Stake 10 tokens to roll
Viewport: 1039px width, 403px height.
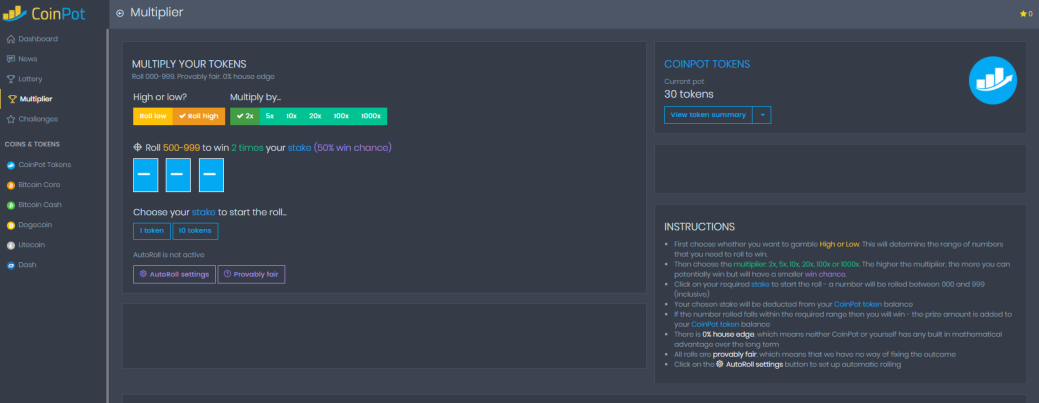tap(195, 231)
